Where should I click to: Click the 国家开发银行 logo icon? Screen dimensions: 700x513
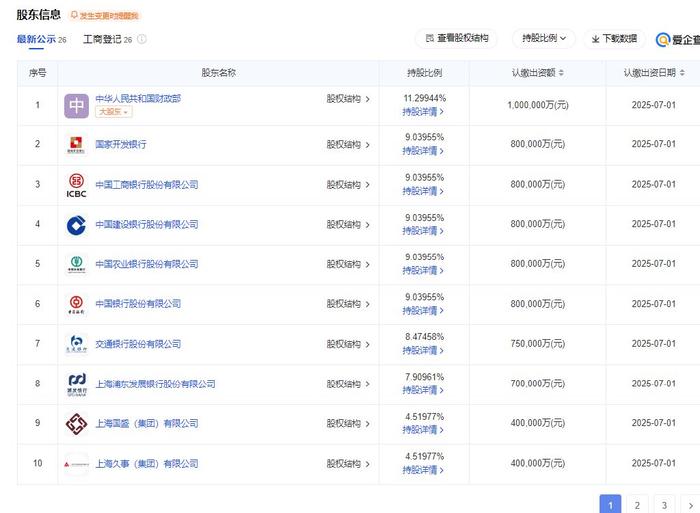coord(76,144)
